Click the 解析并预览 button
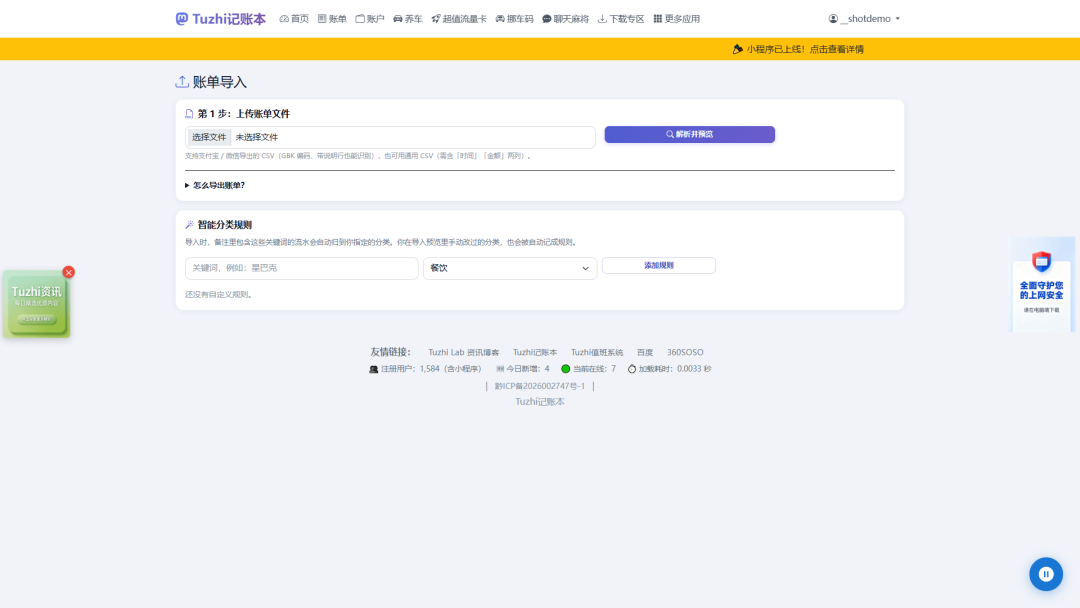 tap(689, 134)
